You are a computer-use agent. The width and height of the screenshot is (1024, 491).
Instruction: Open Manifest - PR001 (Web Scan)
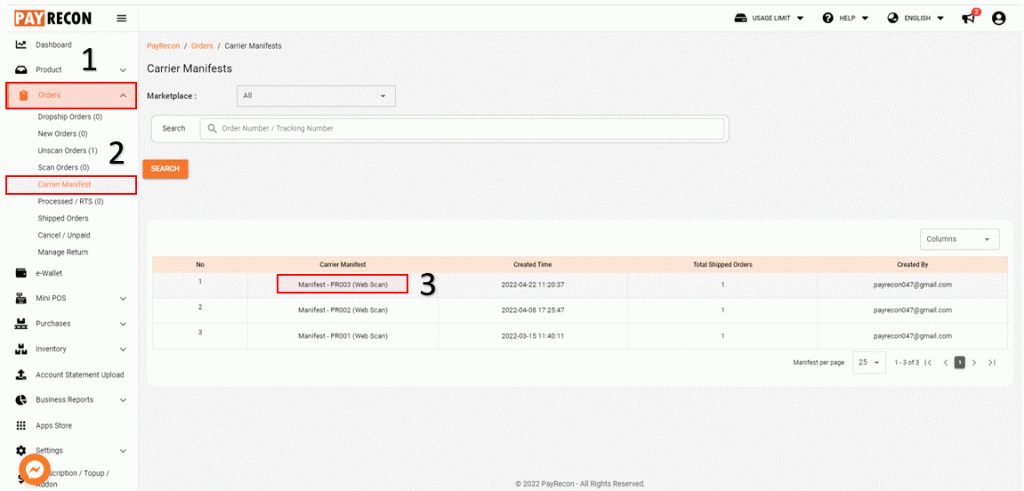[x=343, y=336]
